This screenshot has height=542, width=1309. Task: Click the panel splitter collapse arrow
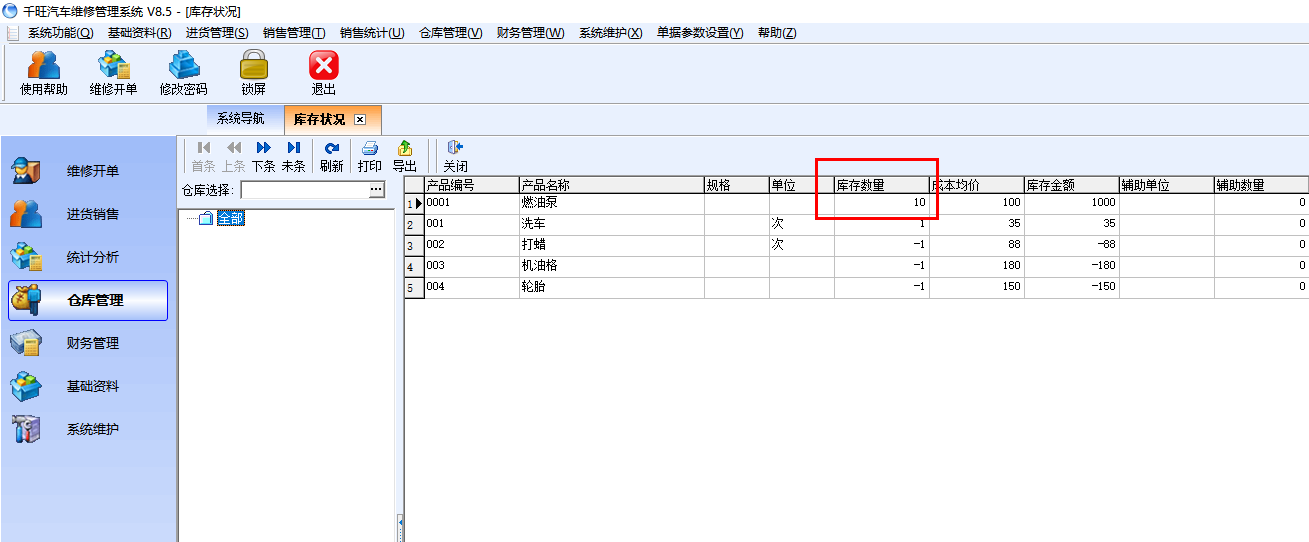(x=400, y=524)
